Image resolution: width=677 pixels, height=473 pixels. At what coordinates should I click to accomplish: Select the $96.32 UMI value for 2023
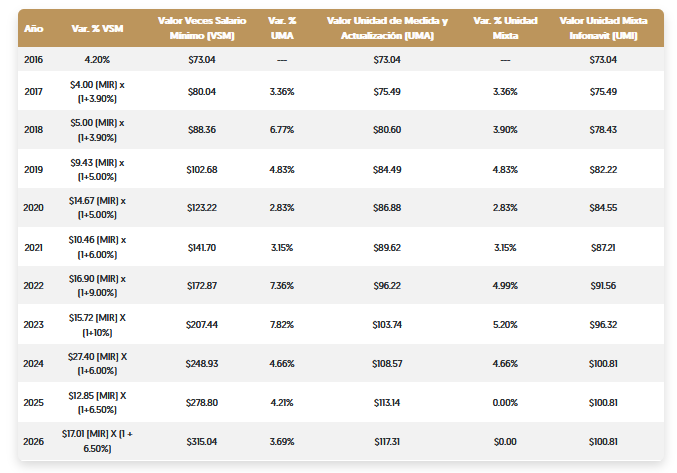pos(603,325)
